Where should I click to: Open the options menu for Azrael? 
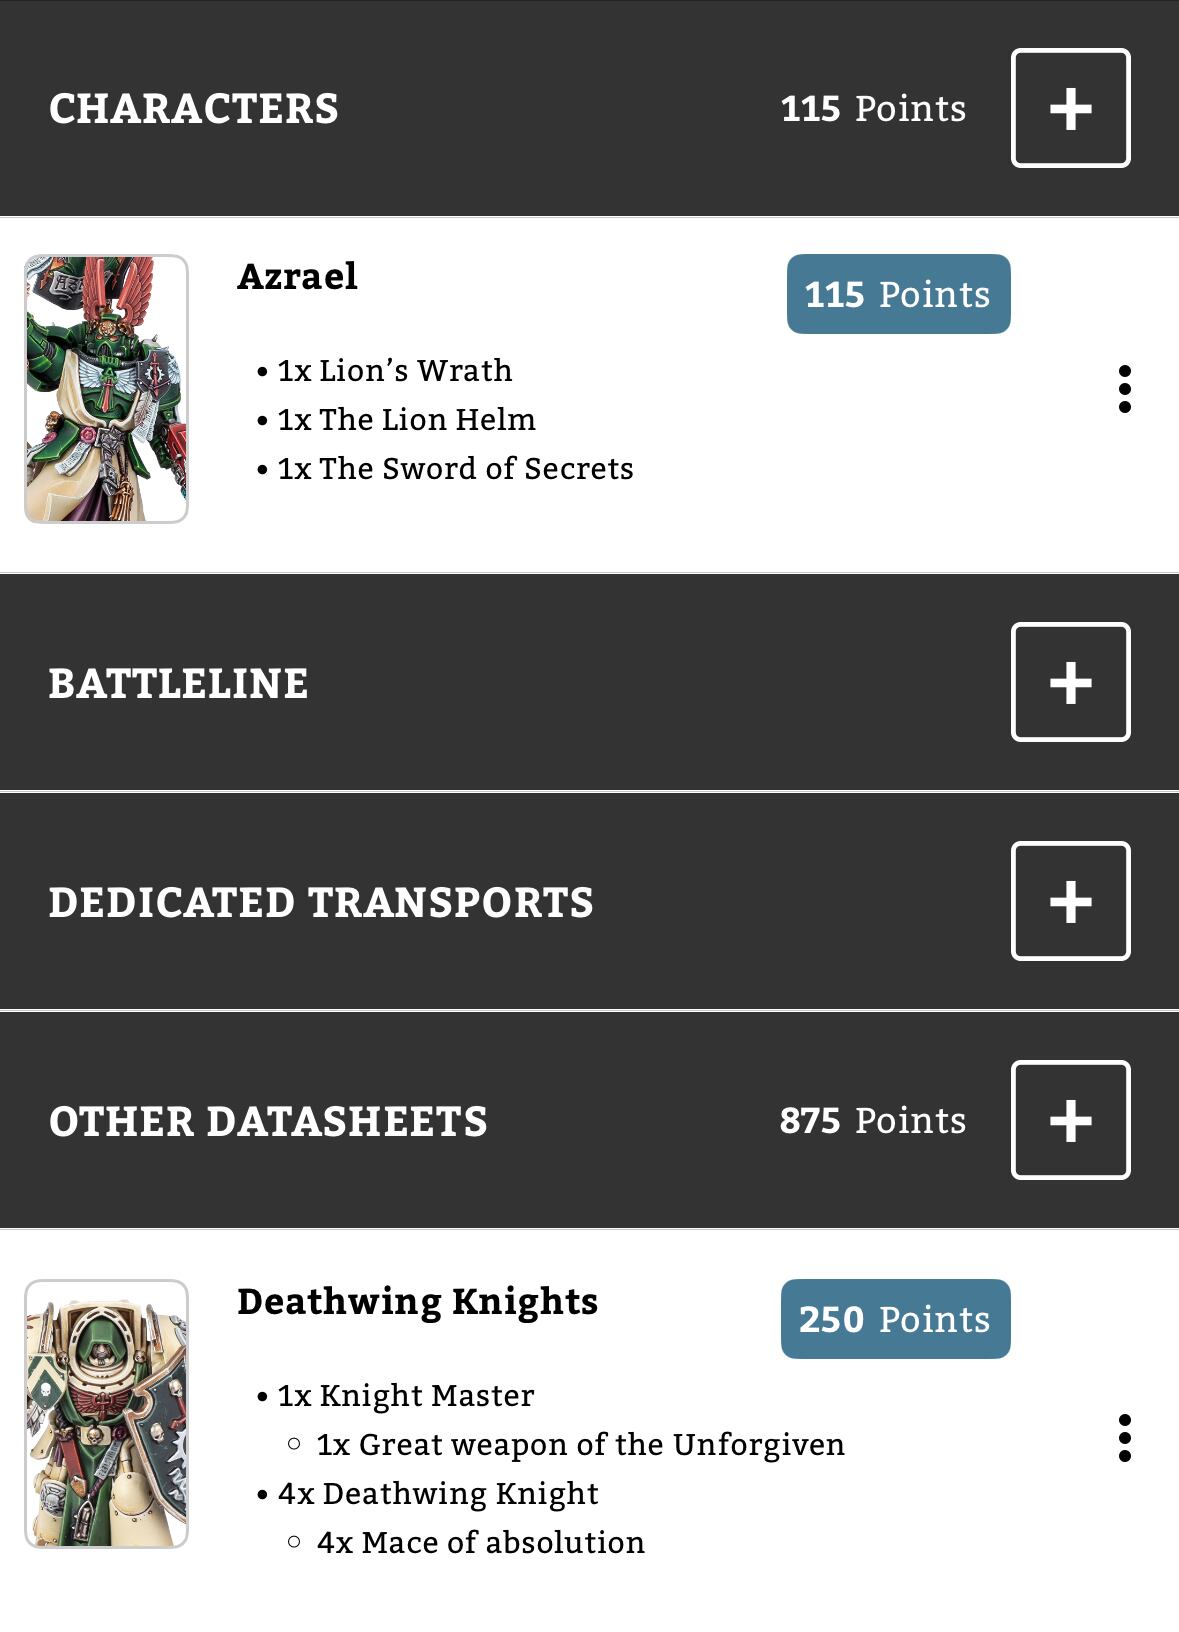[x=1125, y=389]
